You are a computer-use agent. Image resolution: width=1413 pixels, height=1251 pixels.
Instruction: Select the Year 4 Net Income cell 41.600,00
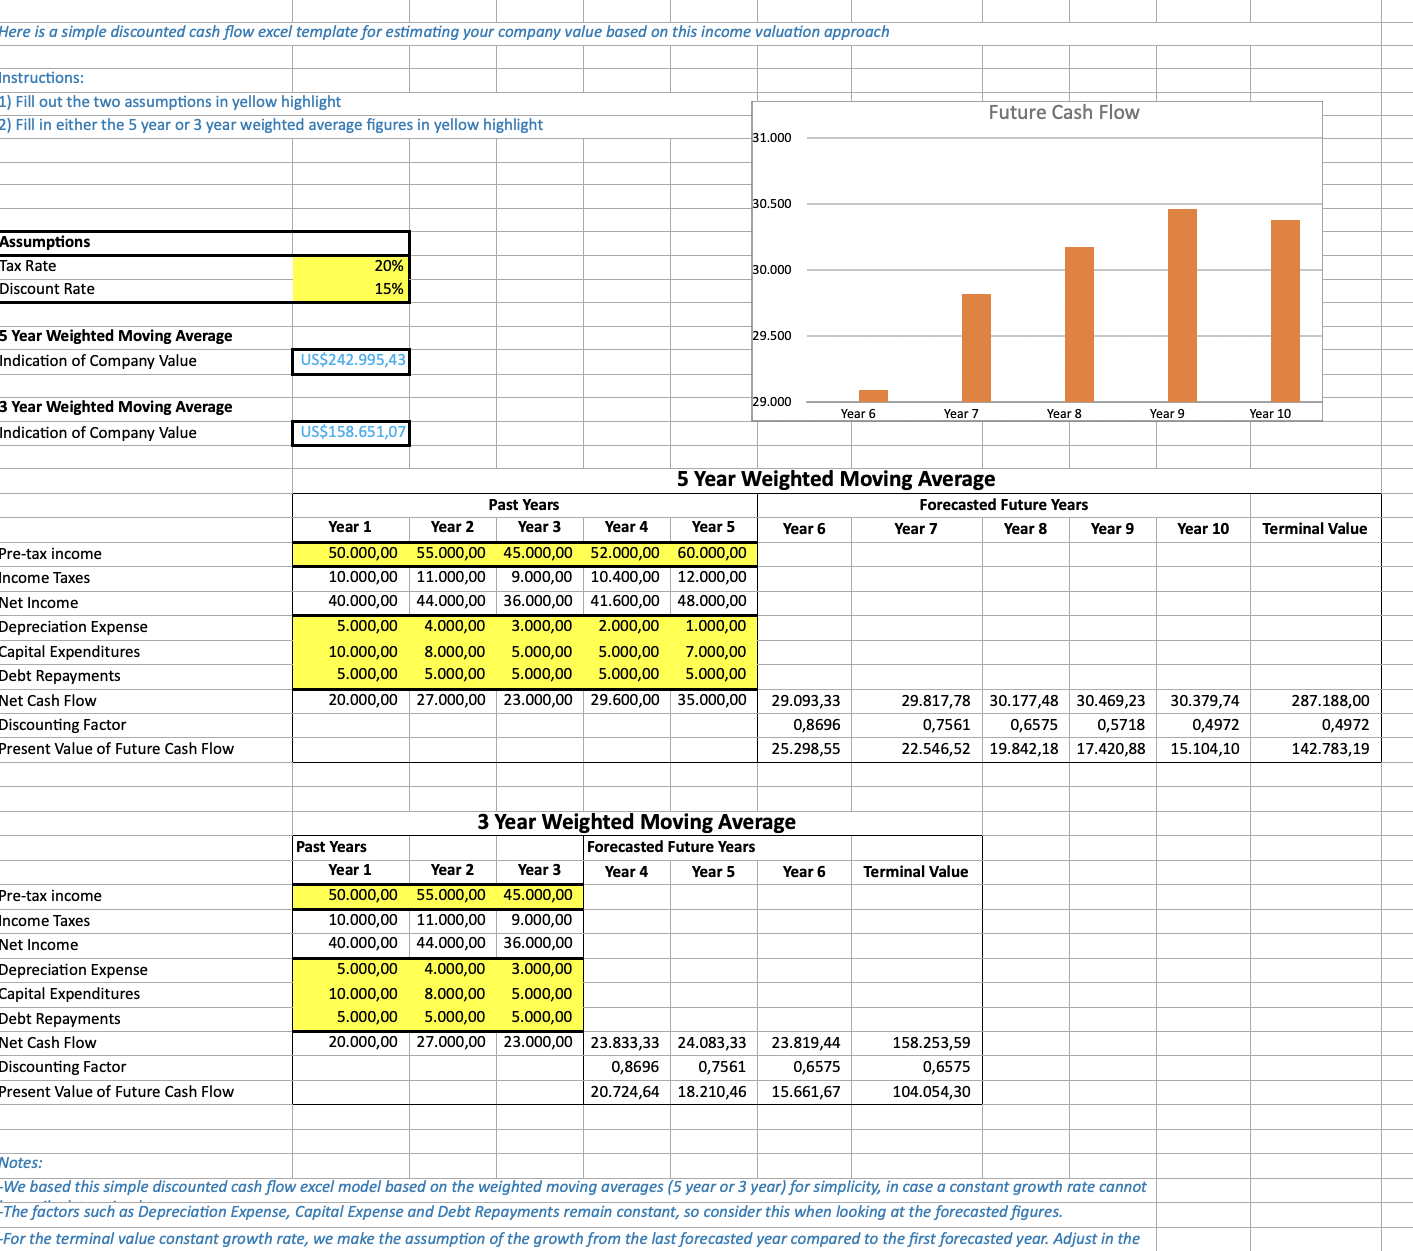coord(625,602)
